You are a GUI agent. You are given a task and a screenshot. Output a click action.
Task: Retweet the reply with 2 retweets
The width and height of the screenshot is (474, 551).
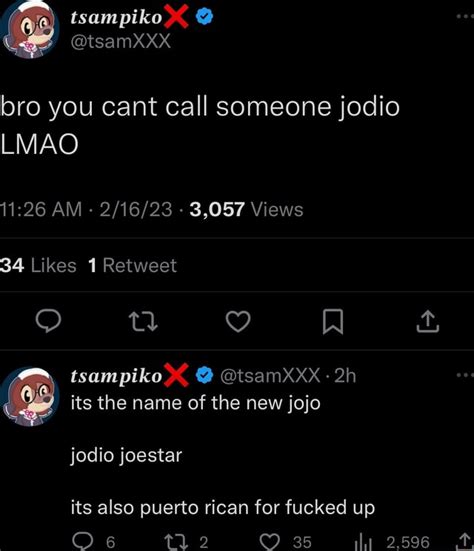pos(187,542)
